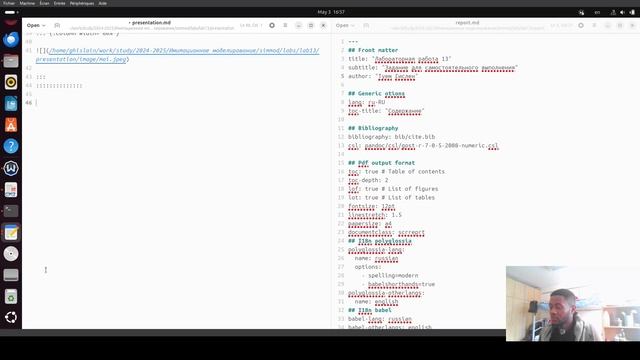
Task: Open view options in presentation.md header
Action: (272, 25)
